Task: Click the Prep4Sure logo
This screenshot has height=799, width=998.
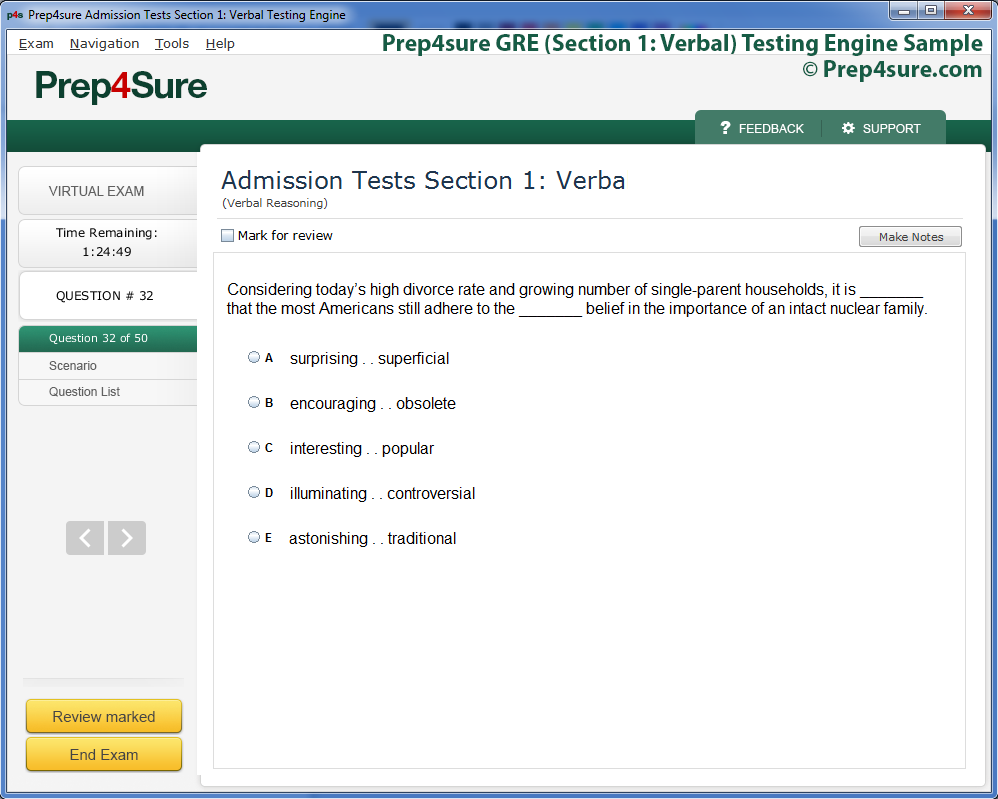Action: [119, 86]
